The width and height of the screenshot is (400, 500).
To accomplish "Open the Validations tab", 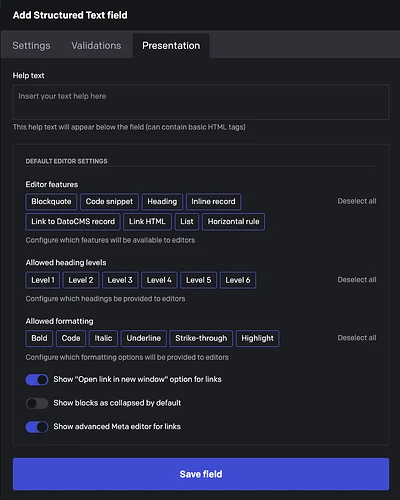I will pos(96,45).
